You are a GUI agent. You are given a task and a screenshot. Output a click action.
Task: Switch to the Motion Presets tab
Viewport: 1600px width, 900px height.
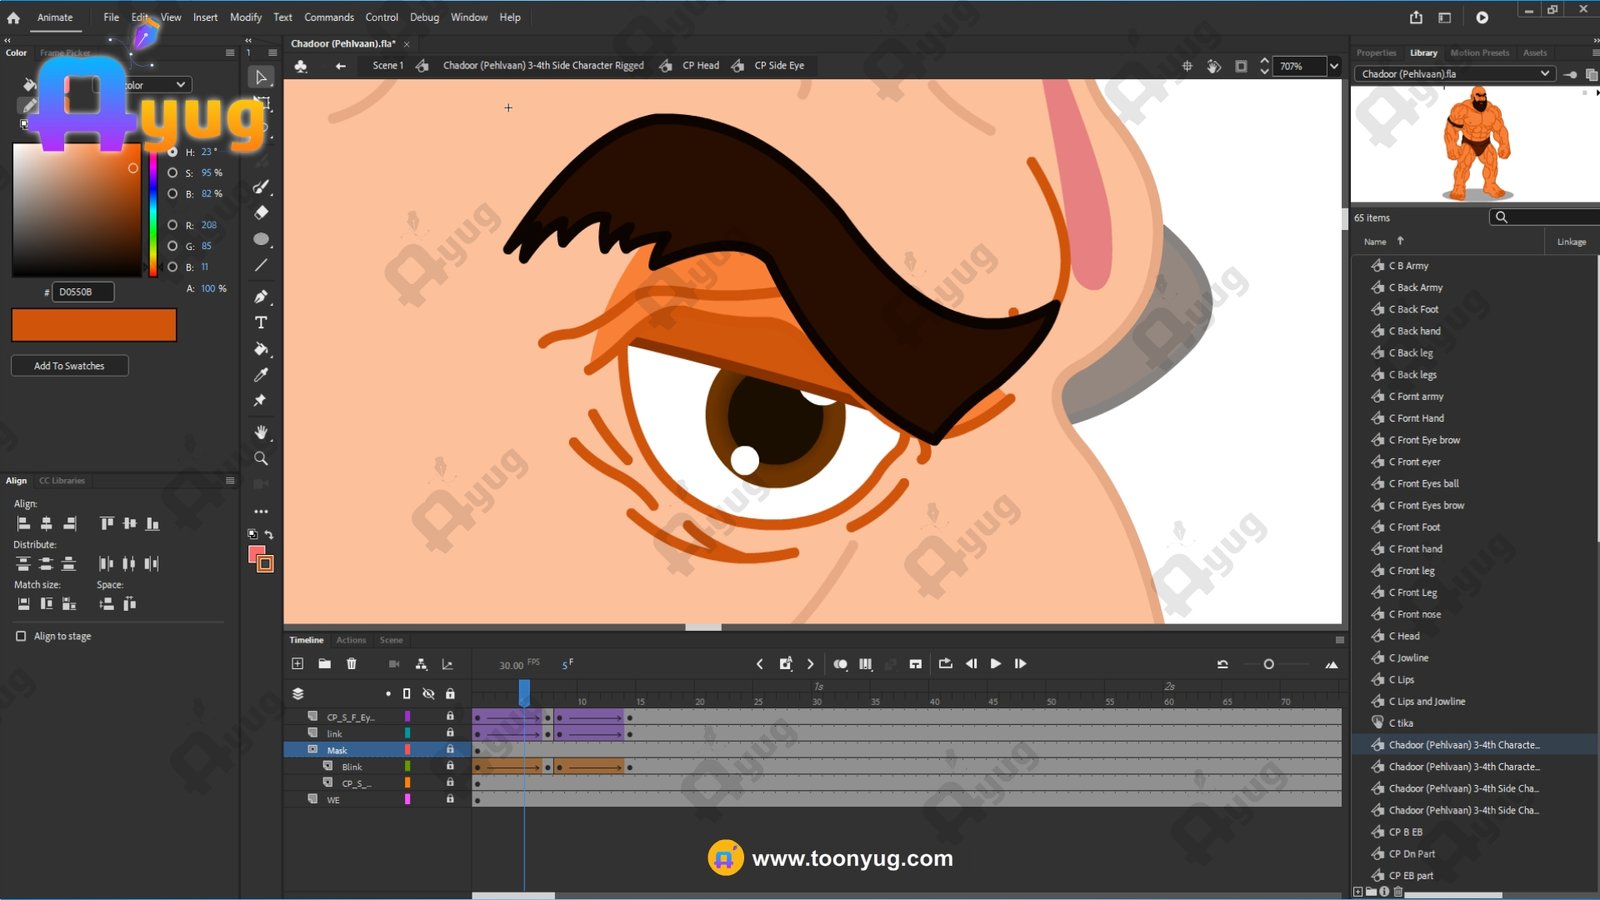coord(1479,53)
